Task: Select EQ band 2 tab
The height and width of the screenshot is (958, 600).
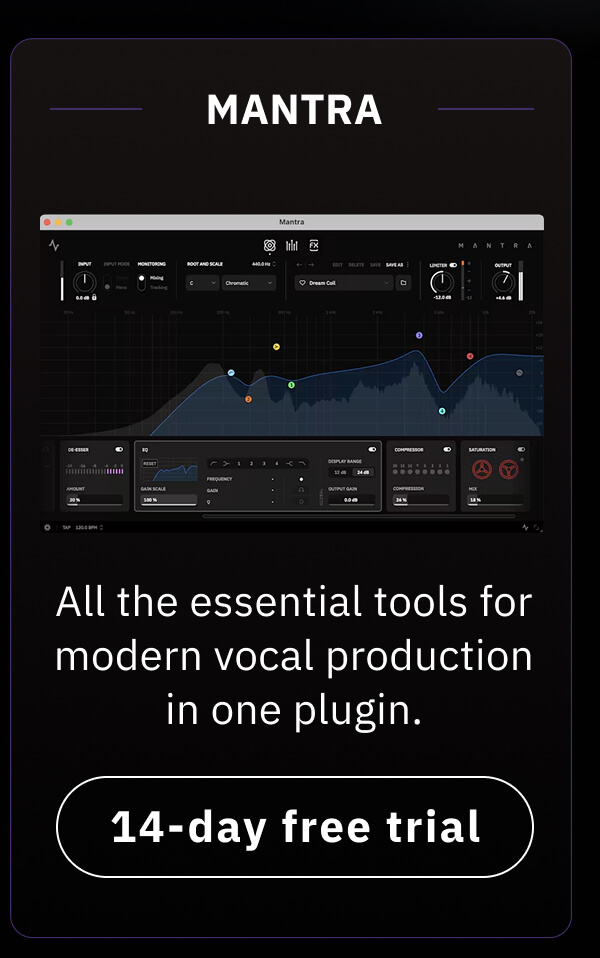Action: [x=251, y=464]
